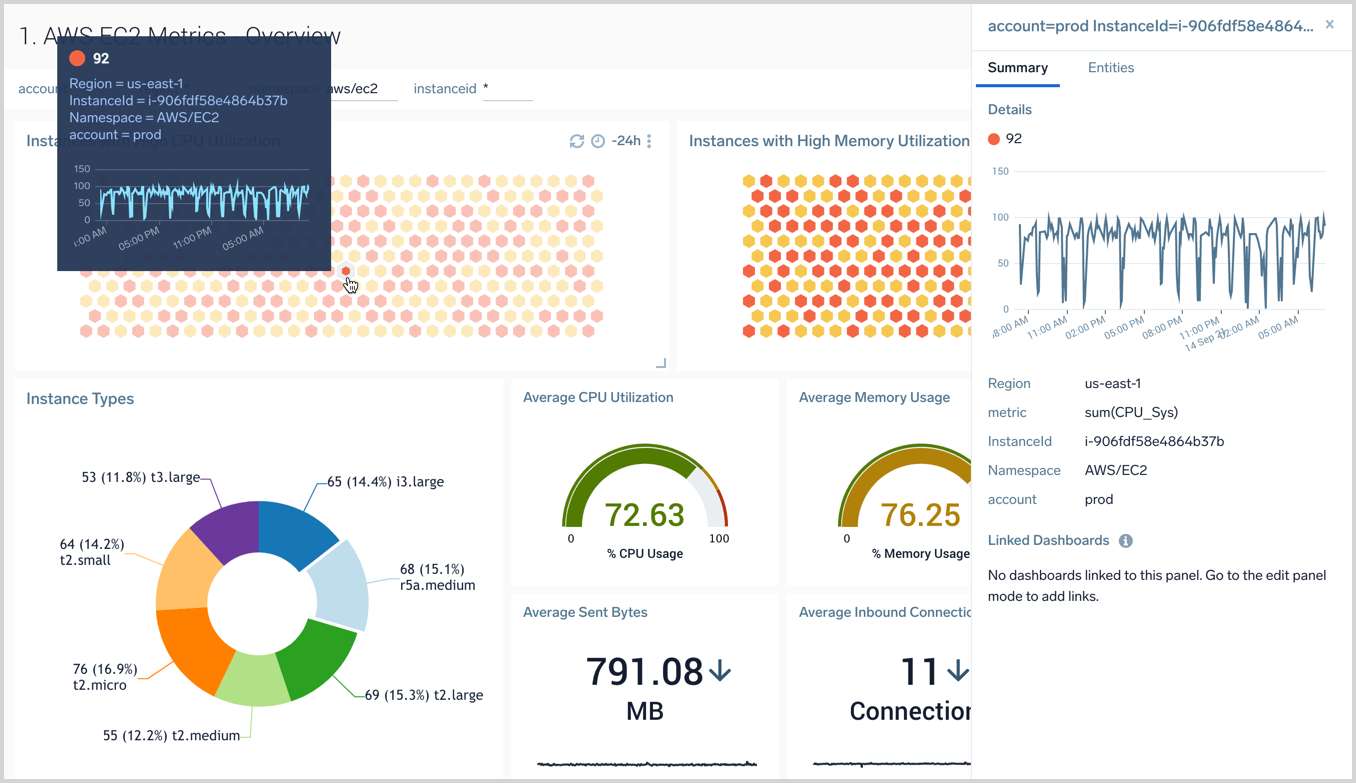
Task: Click the panel resize corner handle
Action: [x=660, y=363]
